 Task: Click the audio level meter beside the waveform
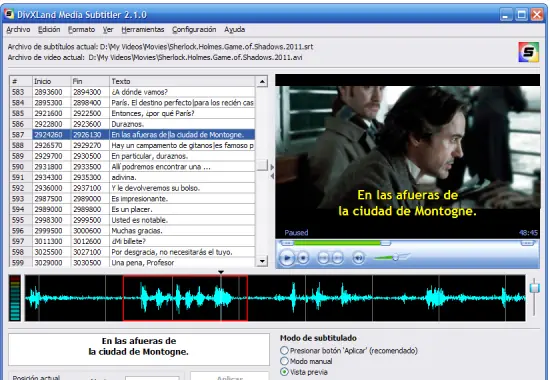(15, 298)
